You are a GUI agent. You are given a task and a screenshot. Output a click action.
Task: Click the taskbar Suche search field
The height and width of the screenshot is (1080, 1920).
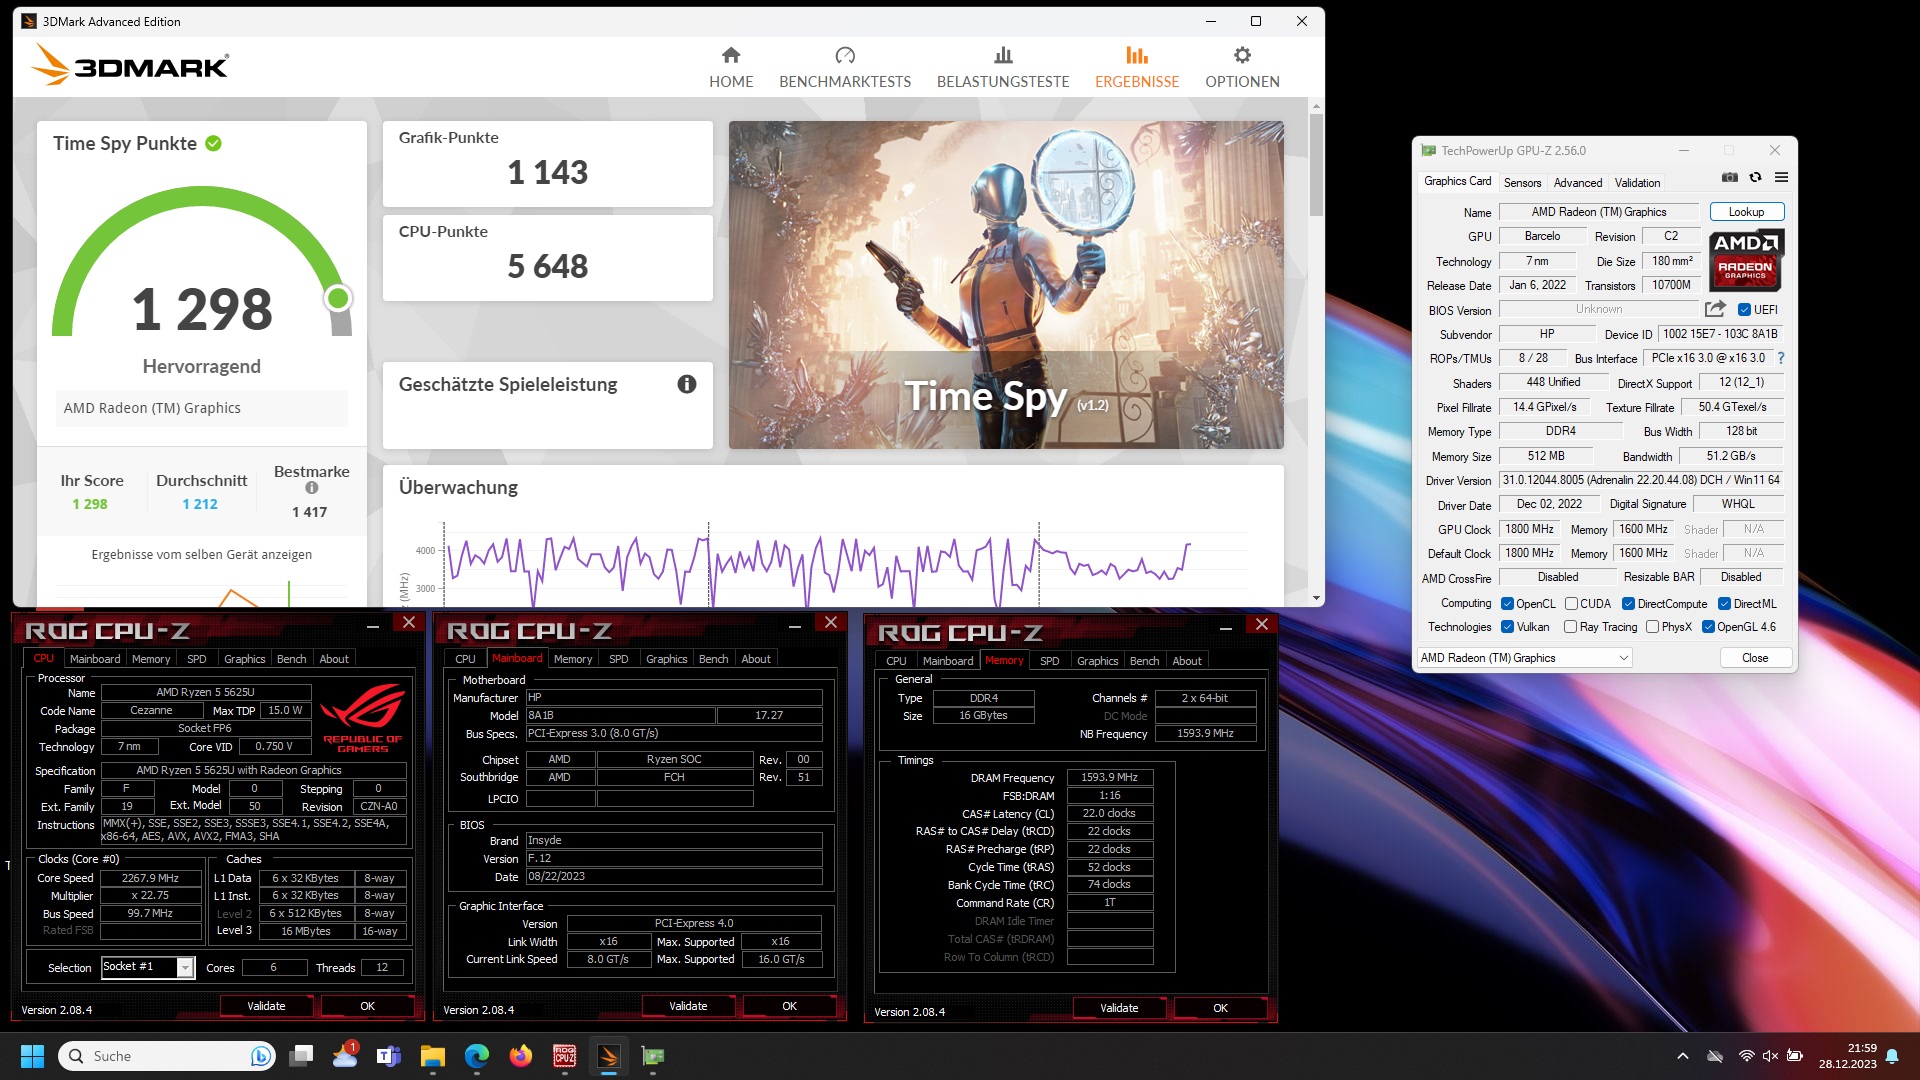click(x=166, y=1056)
